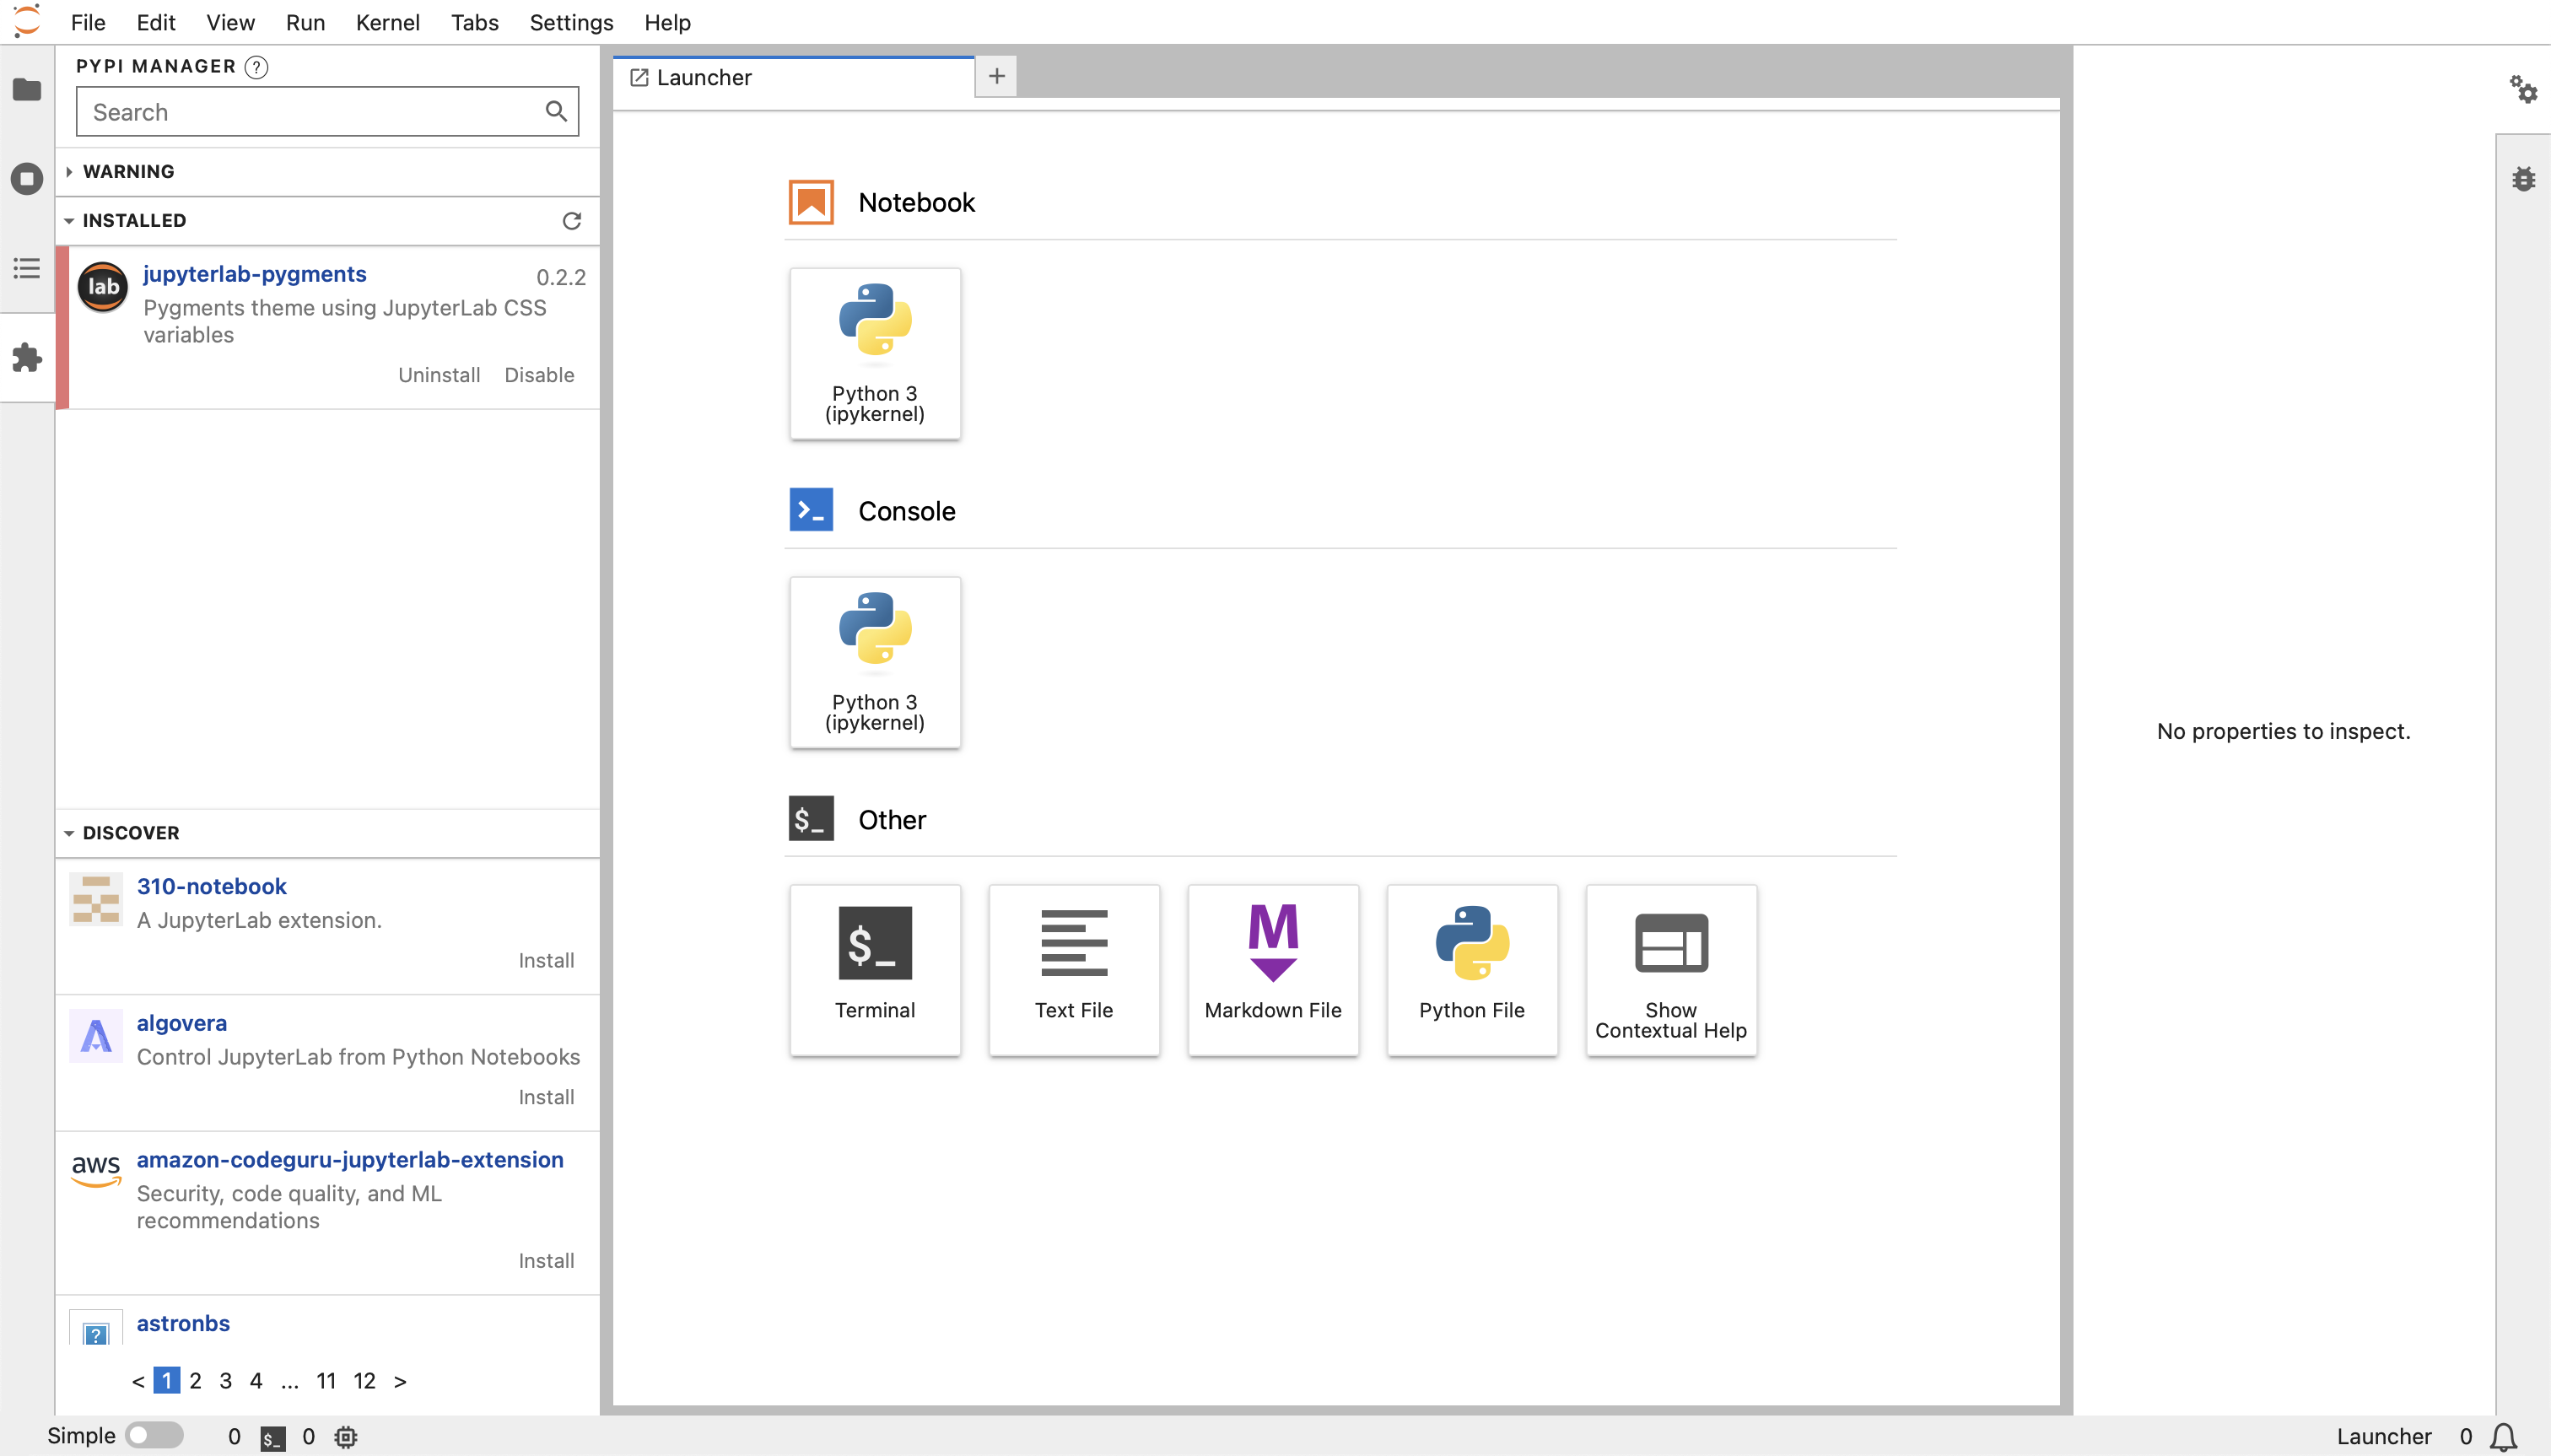Install algovera extension
2551x1456 pixels.
[x=546, y=1097]
